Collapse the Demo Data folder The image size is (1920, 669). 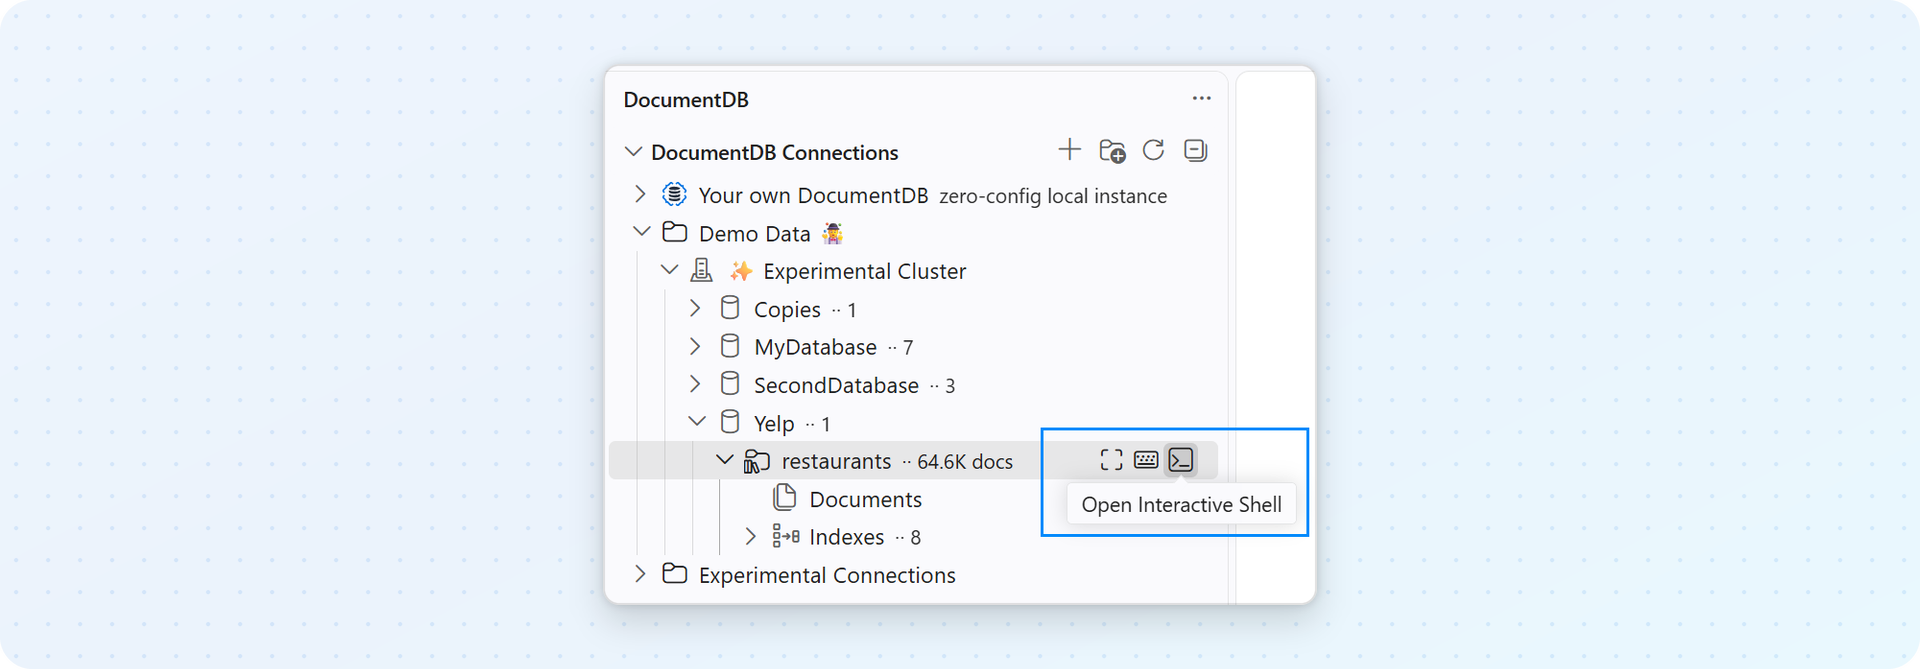click(x=641, y=232)
